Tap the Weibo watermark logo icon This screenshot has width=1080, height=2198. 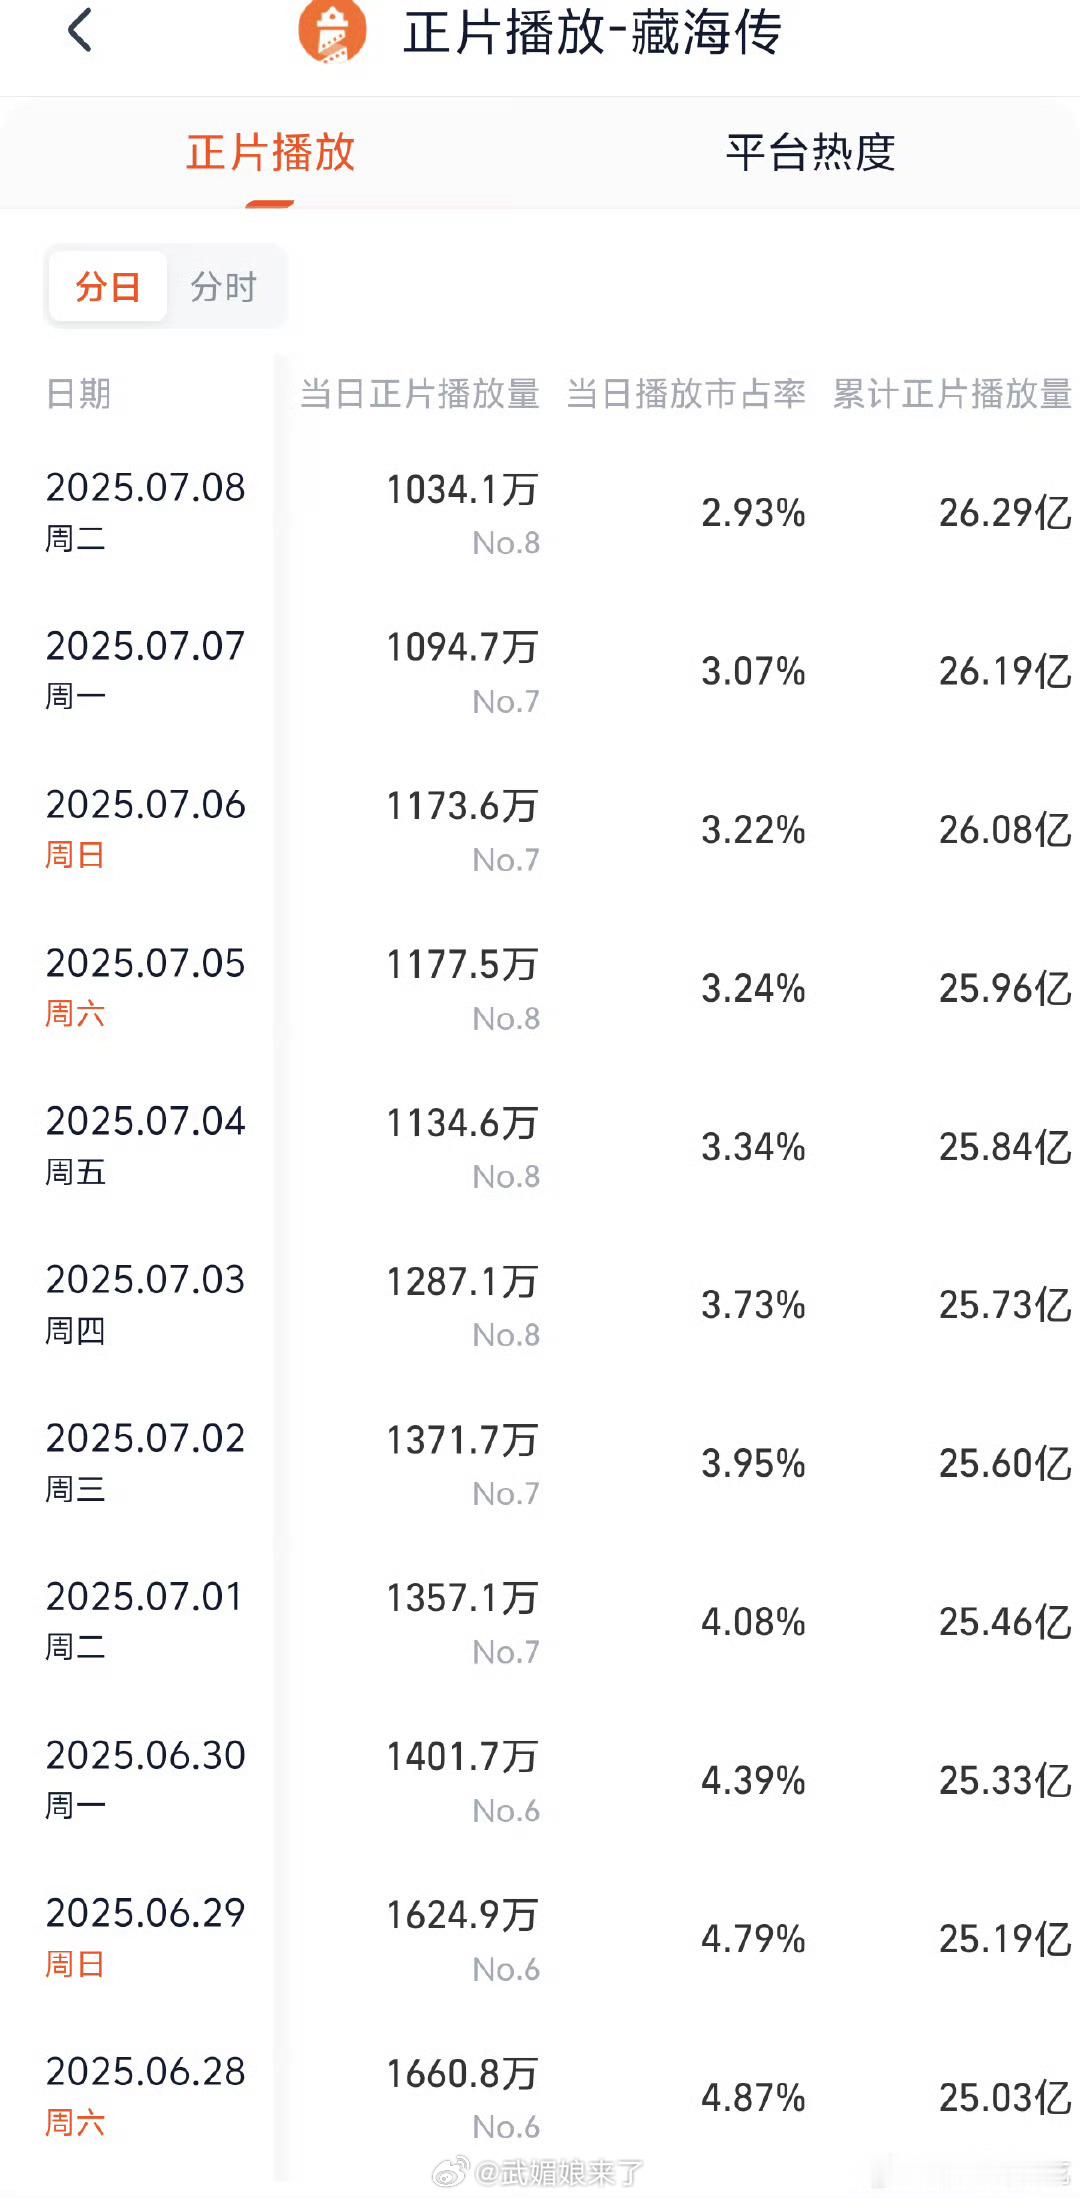[449, 2173]
